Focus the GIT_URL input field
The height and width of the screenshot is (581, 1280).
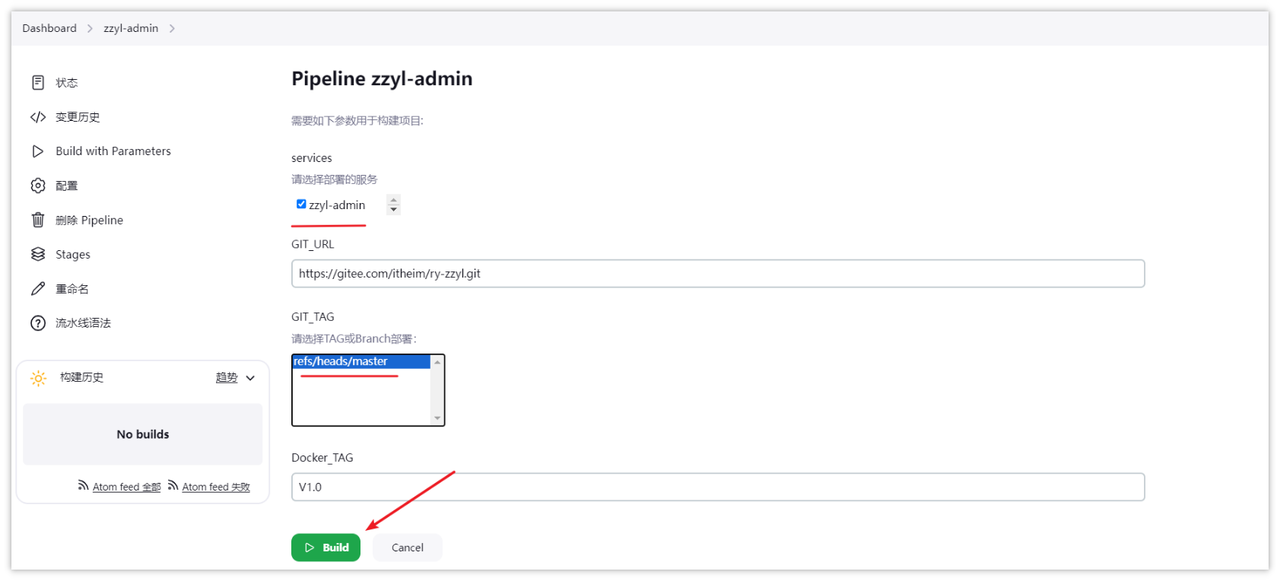point(718,273)
